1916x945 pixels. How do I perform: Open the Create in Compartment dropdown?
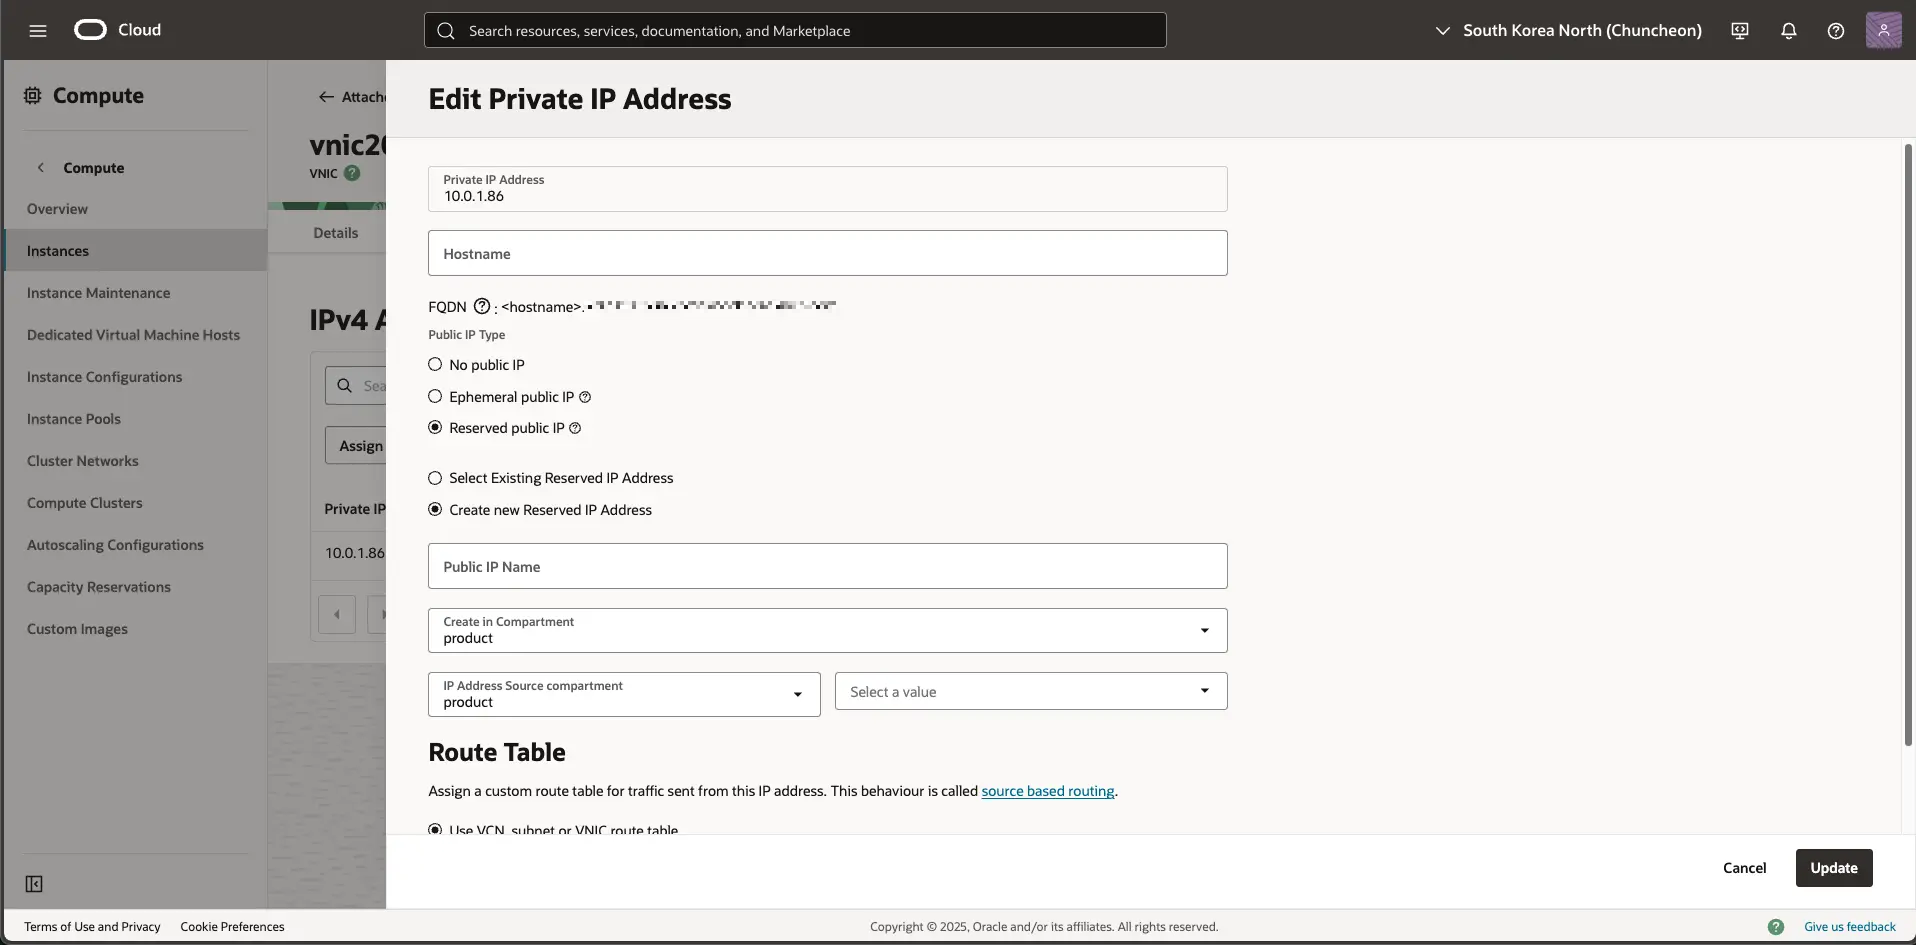tap(1204, 630)
